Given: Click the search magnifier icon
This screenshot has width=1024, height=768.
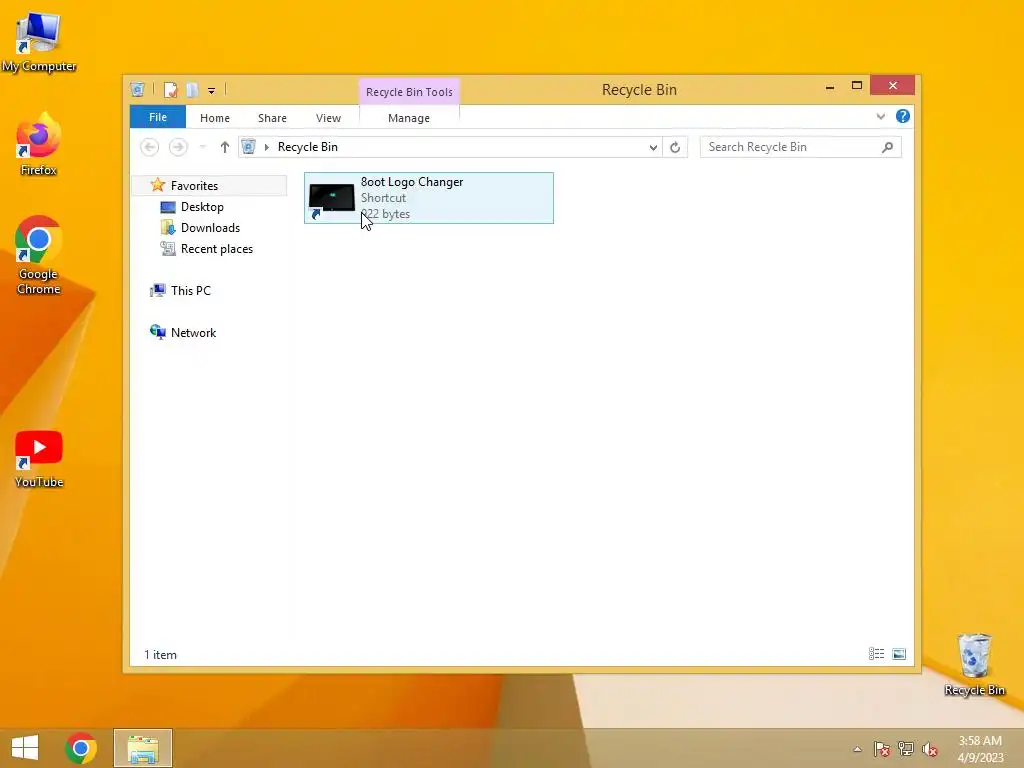Looking at the screenshot, I should click(x=887, y=147).
